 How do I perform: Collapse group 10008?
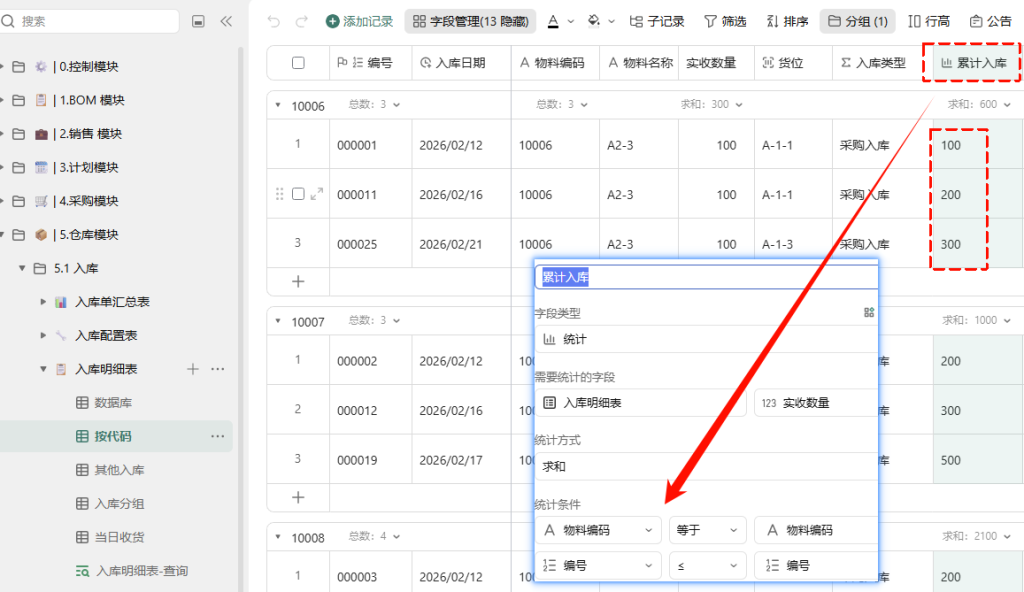click(x=278, y=537)
